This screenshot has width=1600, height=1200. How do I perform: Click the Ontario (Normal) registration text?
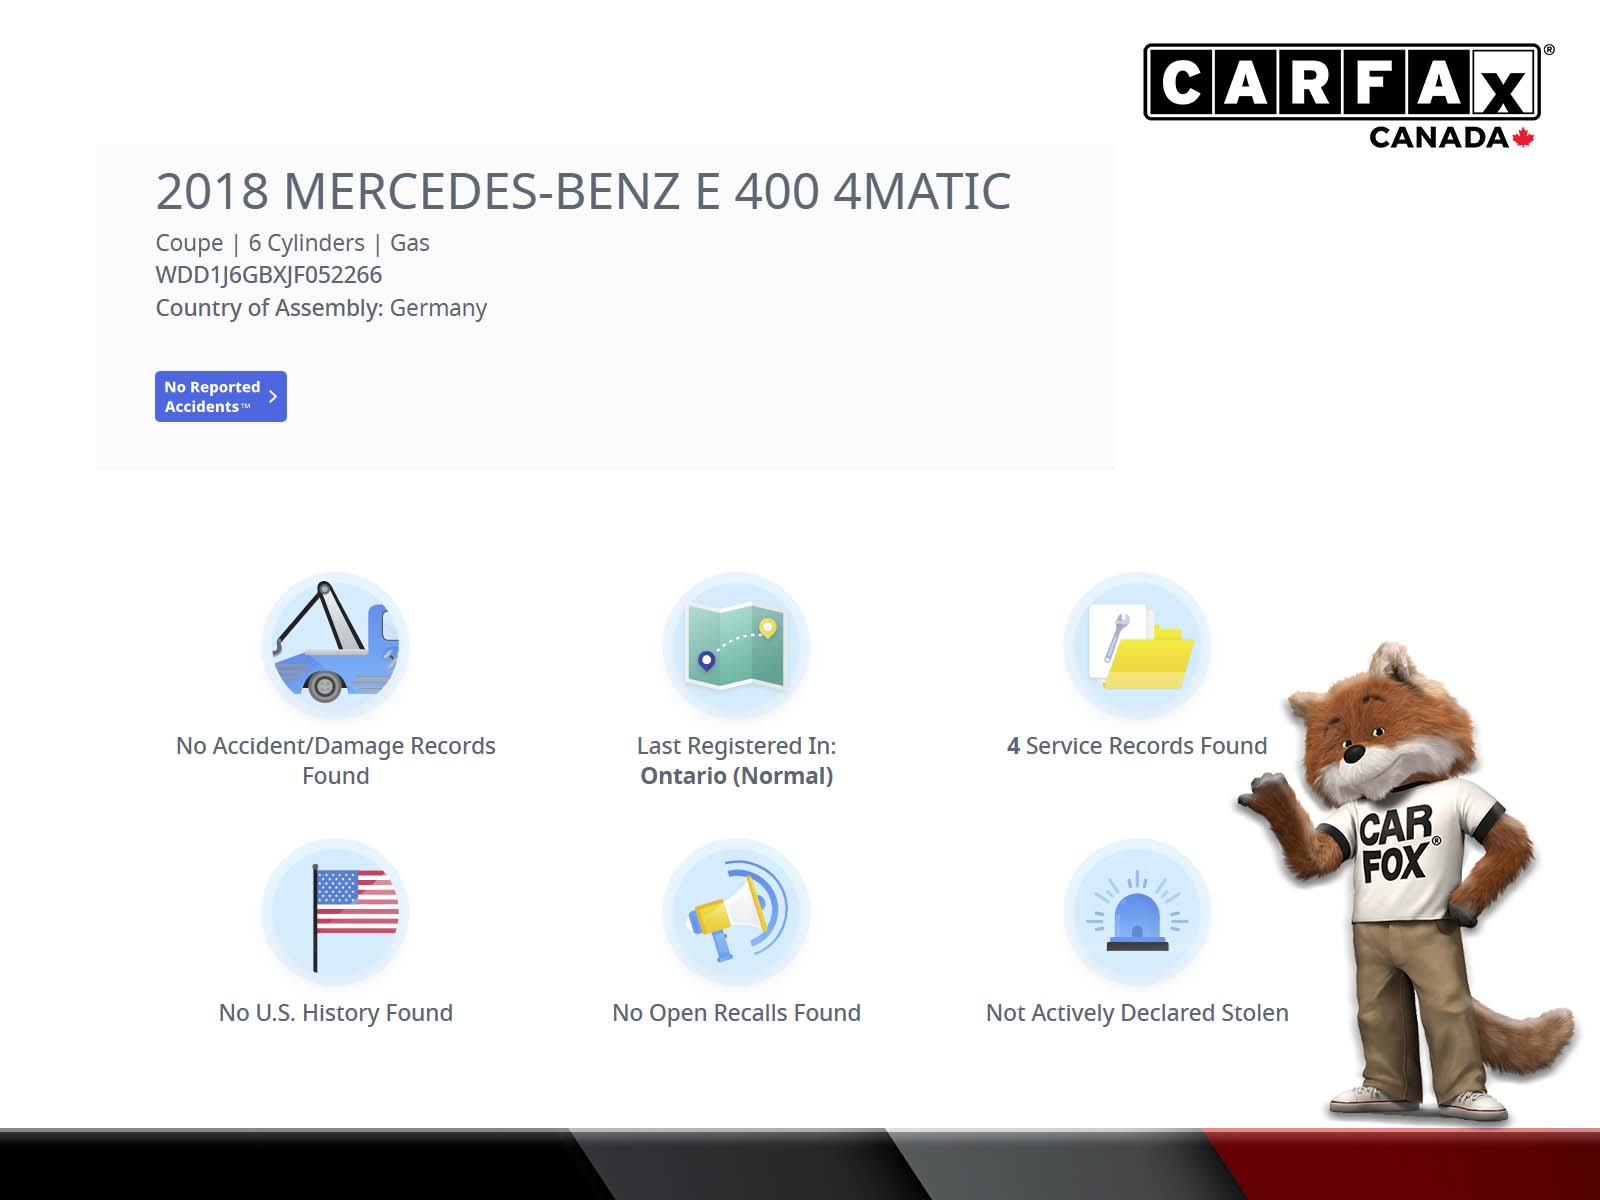click(x=737, y=776)
